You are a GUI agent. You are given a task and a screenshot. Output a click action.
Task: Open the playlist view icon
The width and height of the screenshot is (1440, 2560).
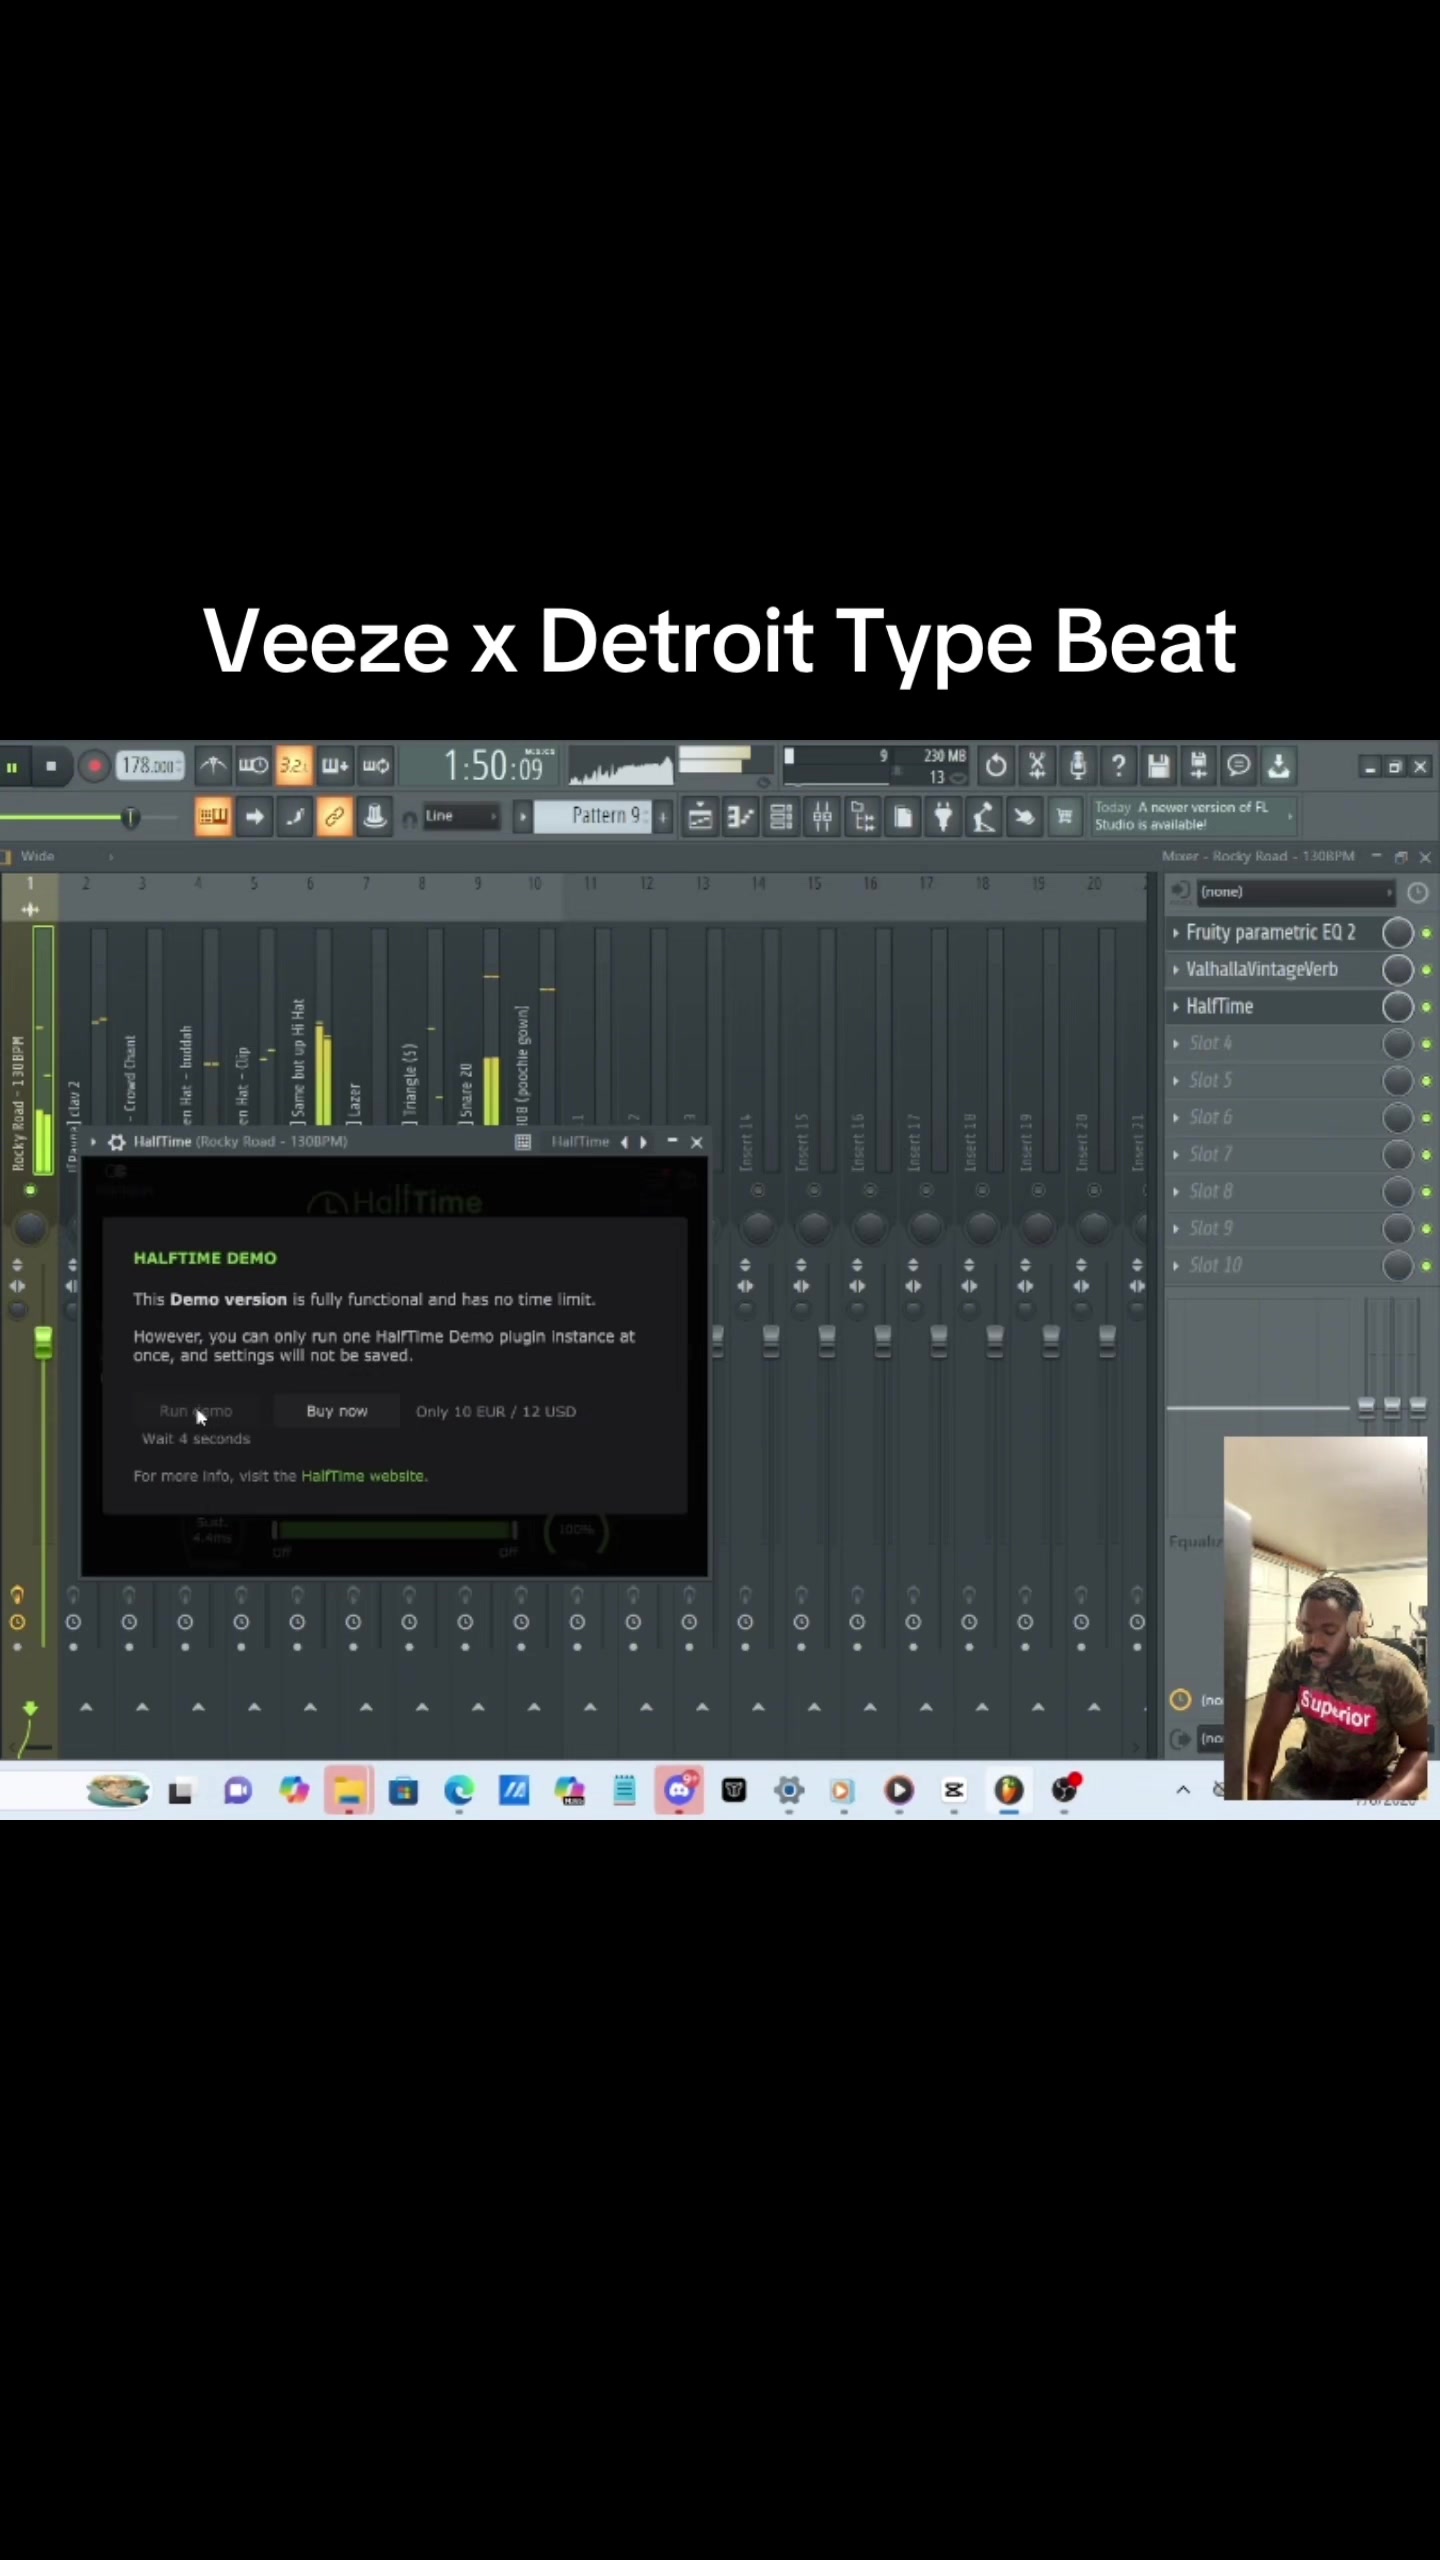tap(700, 817)
